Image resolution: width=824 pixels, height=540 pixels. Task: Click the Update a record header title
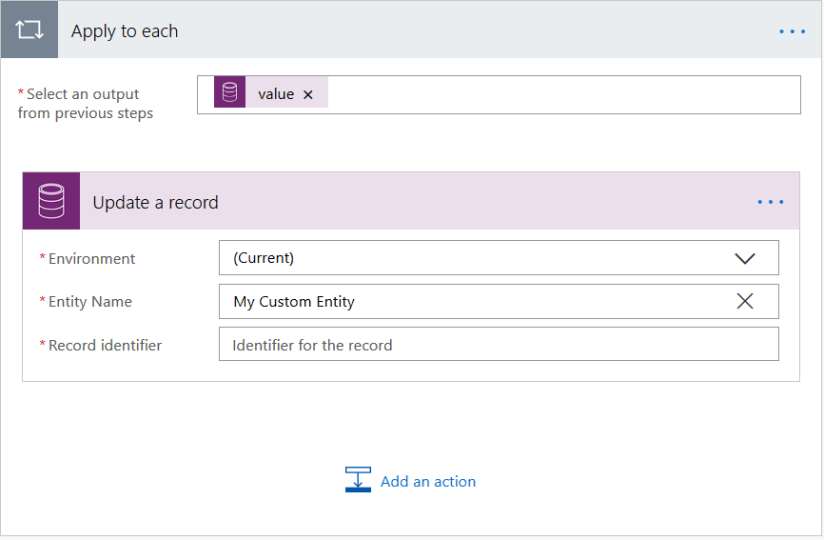[x=155, y=203]
